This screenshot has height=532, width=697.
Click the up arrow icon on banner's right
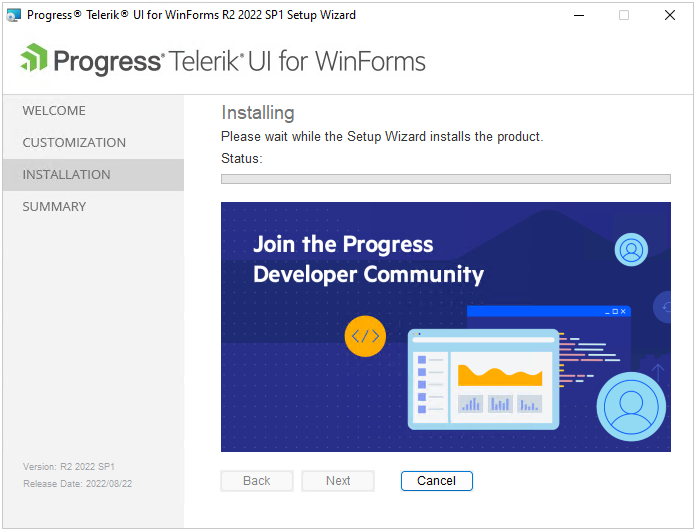click(x=658, y=371)
